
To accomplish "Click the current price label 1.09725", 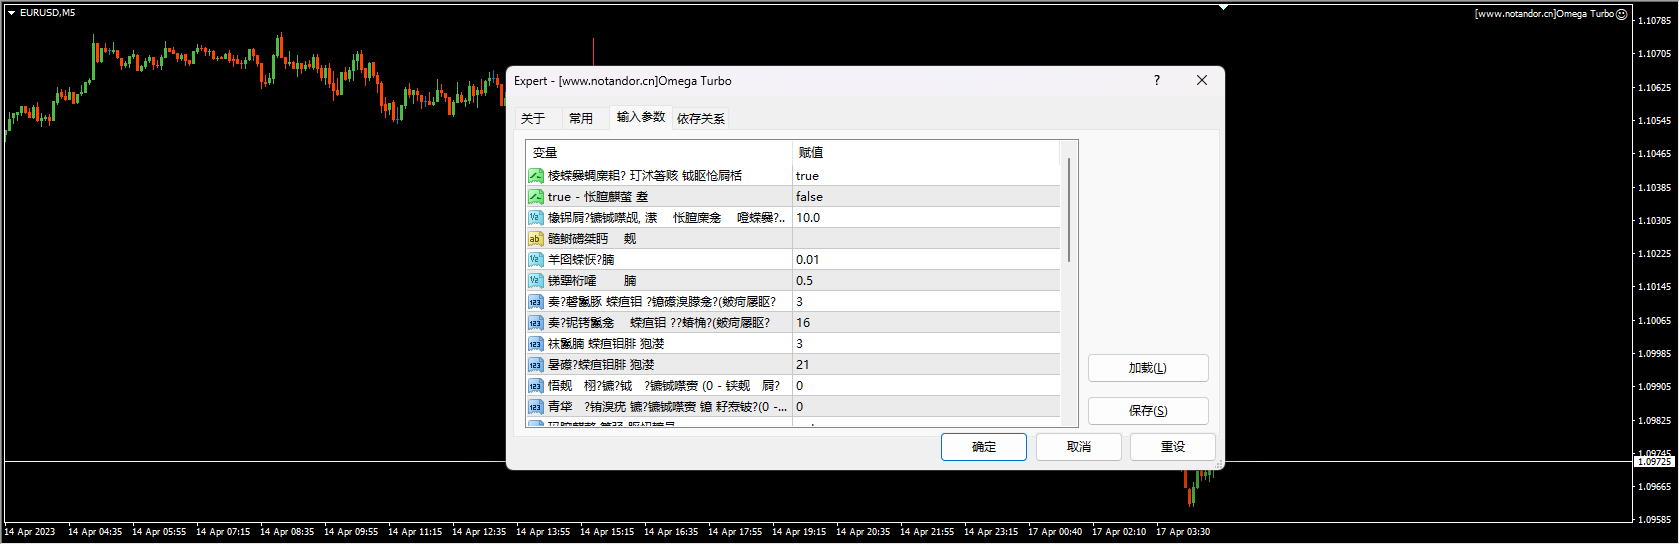I will point(1654,462).
